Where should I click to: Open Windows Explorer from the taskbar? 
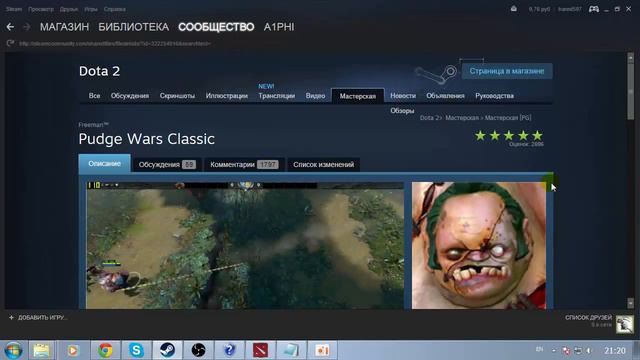(x=41, y=350)
